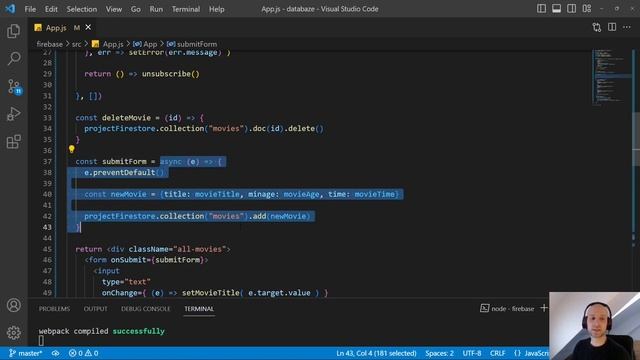640x360 pixels.
Task: Switch to the TERMINAL panel tab
Action: click(x=199, y=309)
